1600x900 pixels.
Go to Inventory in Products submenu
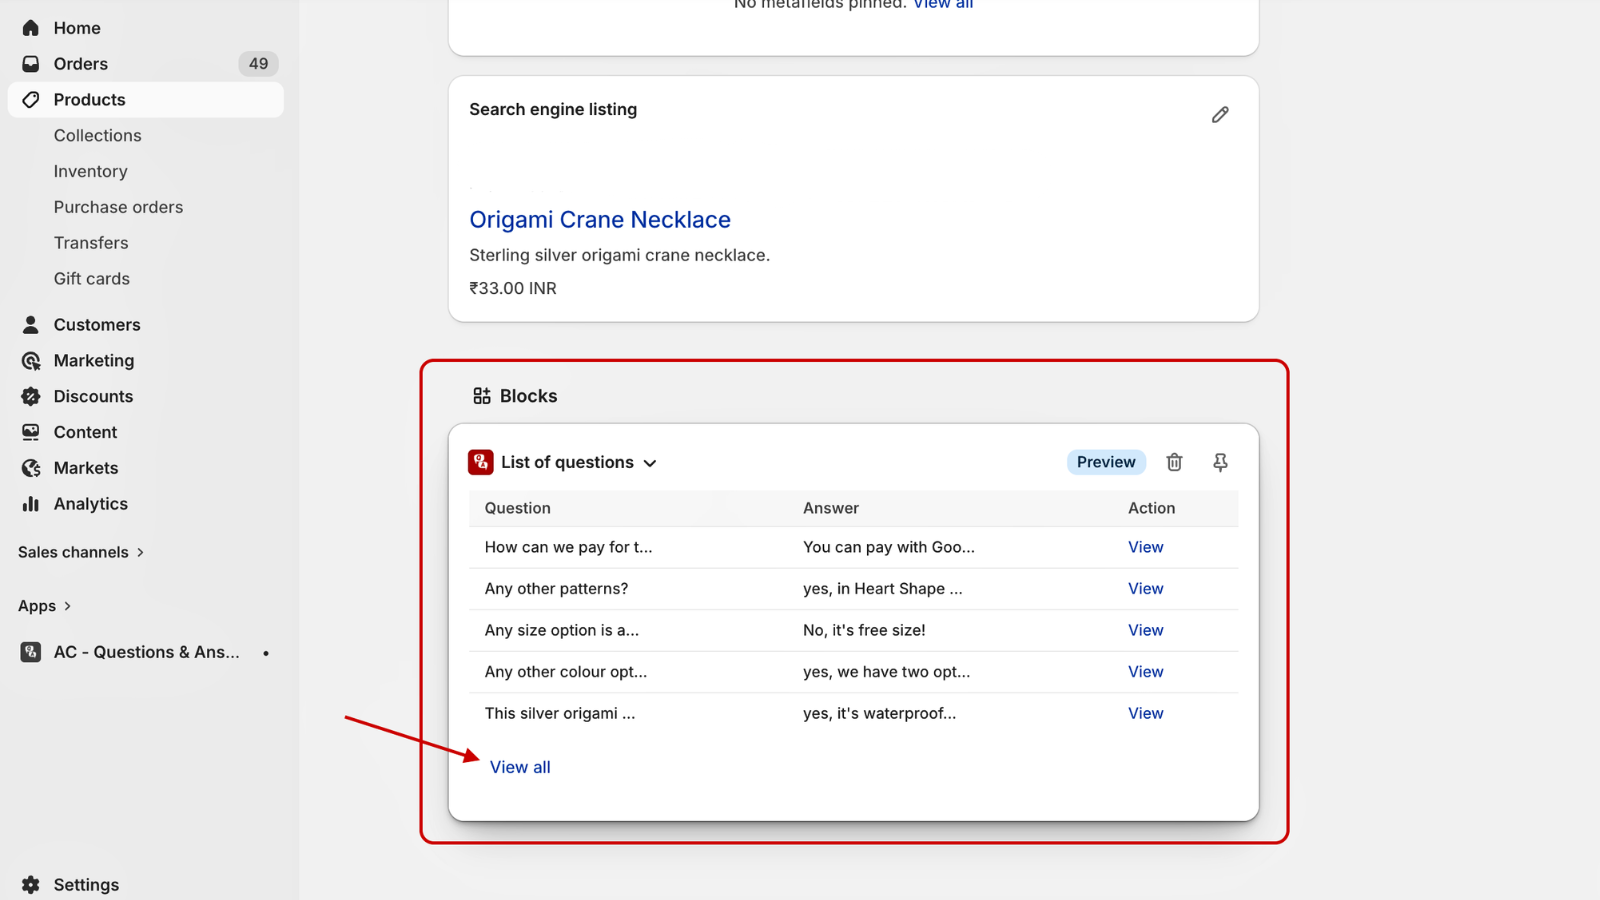click(x=91, y=172)
